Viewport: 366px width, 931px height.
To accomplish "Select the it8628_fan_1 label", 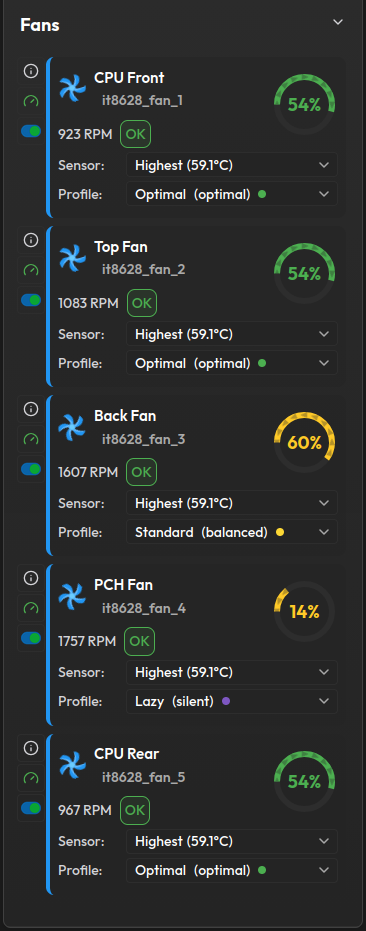I will (143, 101).
